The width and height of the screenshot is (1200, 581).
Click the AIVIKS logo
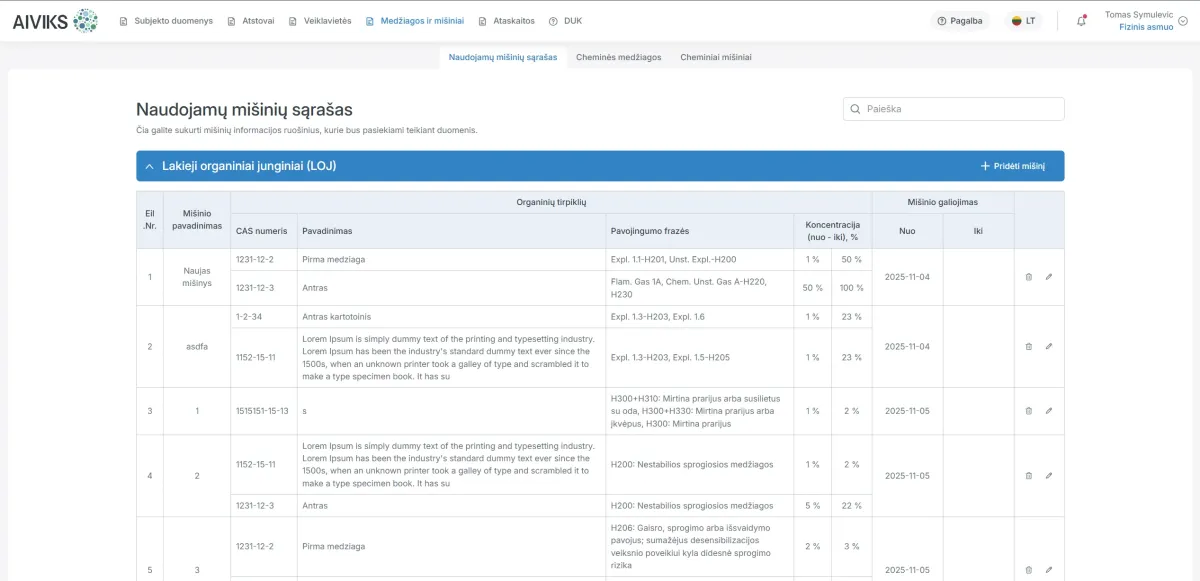[x=55, y=21]
